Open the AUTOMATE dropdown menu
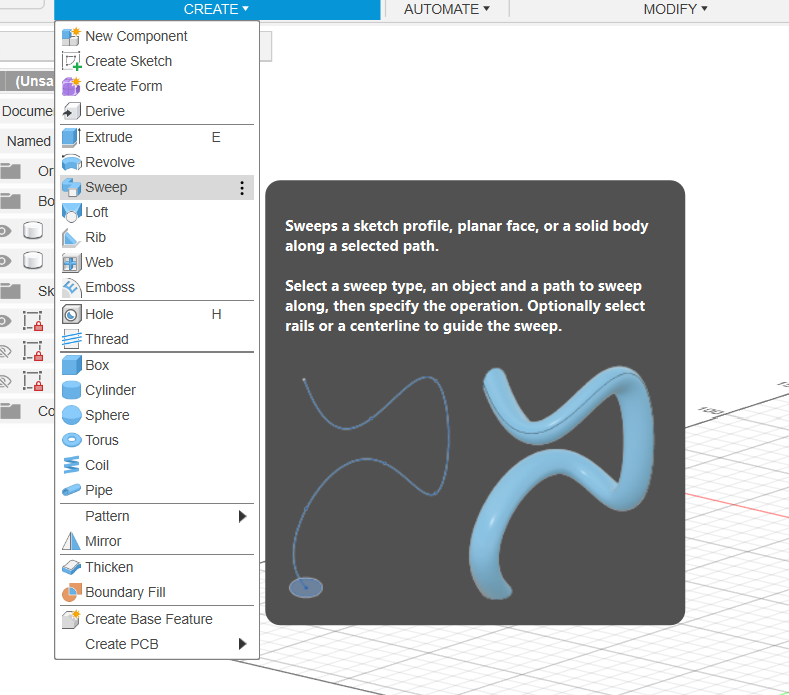The width and height of the screenshot is (789, 695). (447, 9)
